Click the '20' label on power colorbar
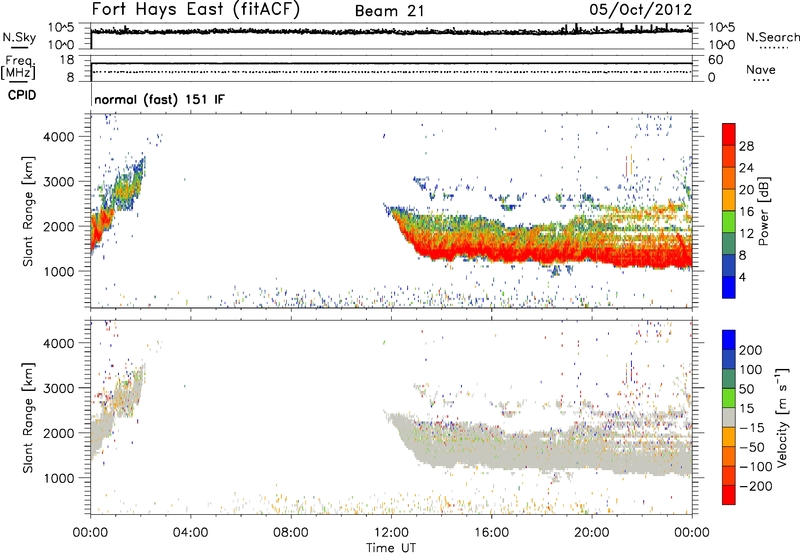 pyautogui.click(x=746, y=190)
